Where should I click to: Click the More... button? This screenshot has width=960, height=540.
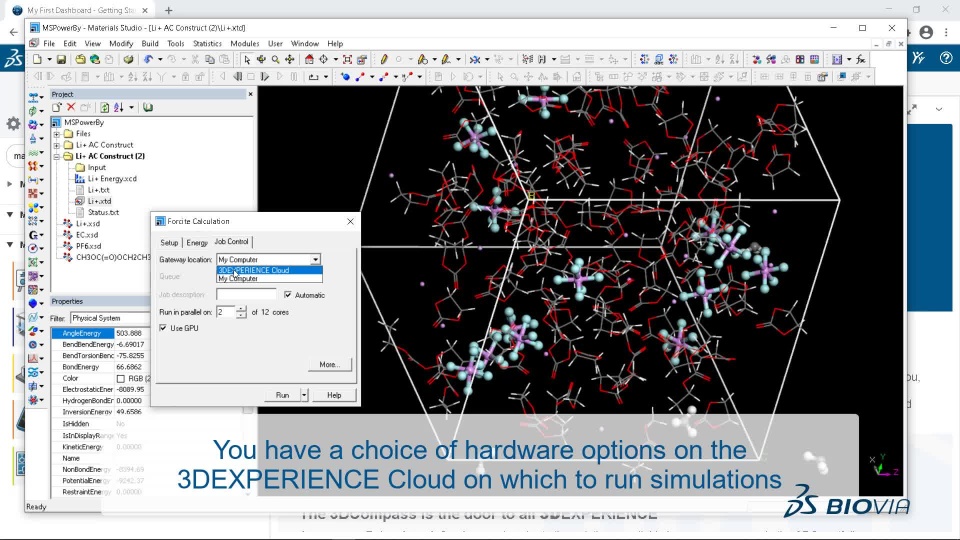point(330,364)
